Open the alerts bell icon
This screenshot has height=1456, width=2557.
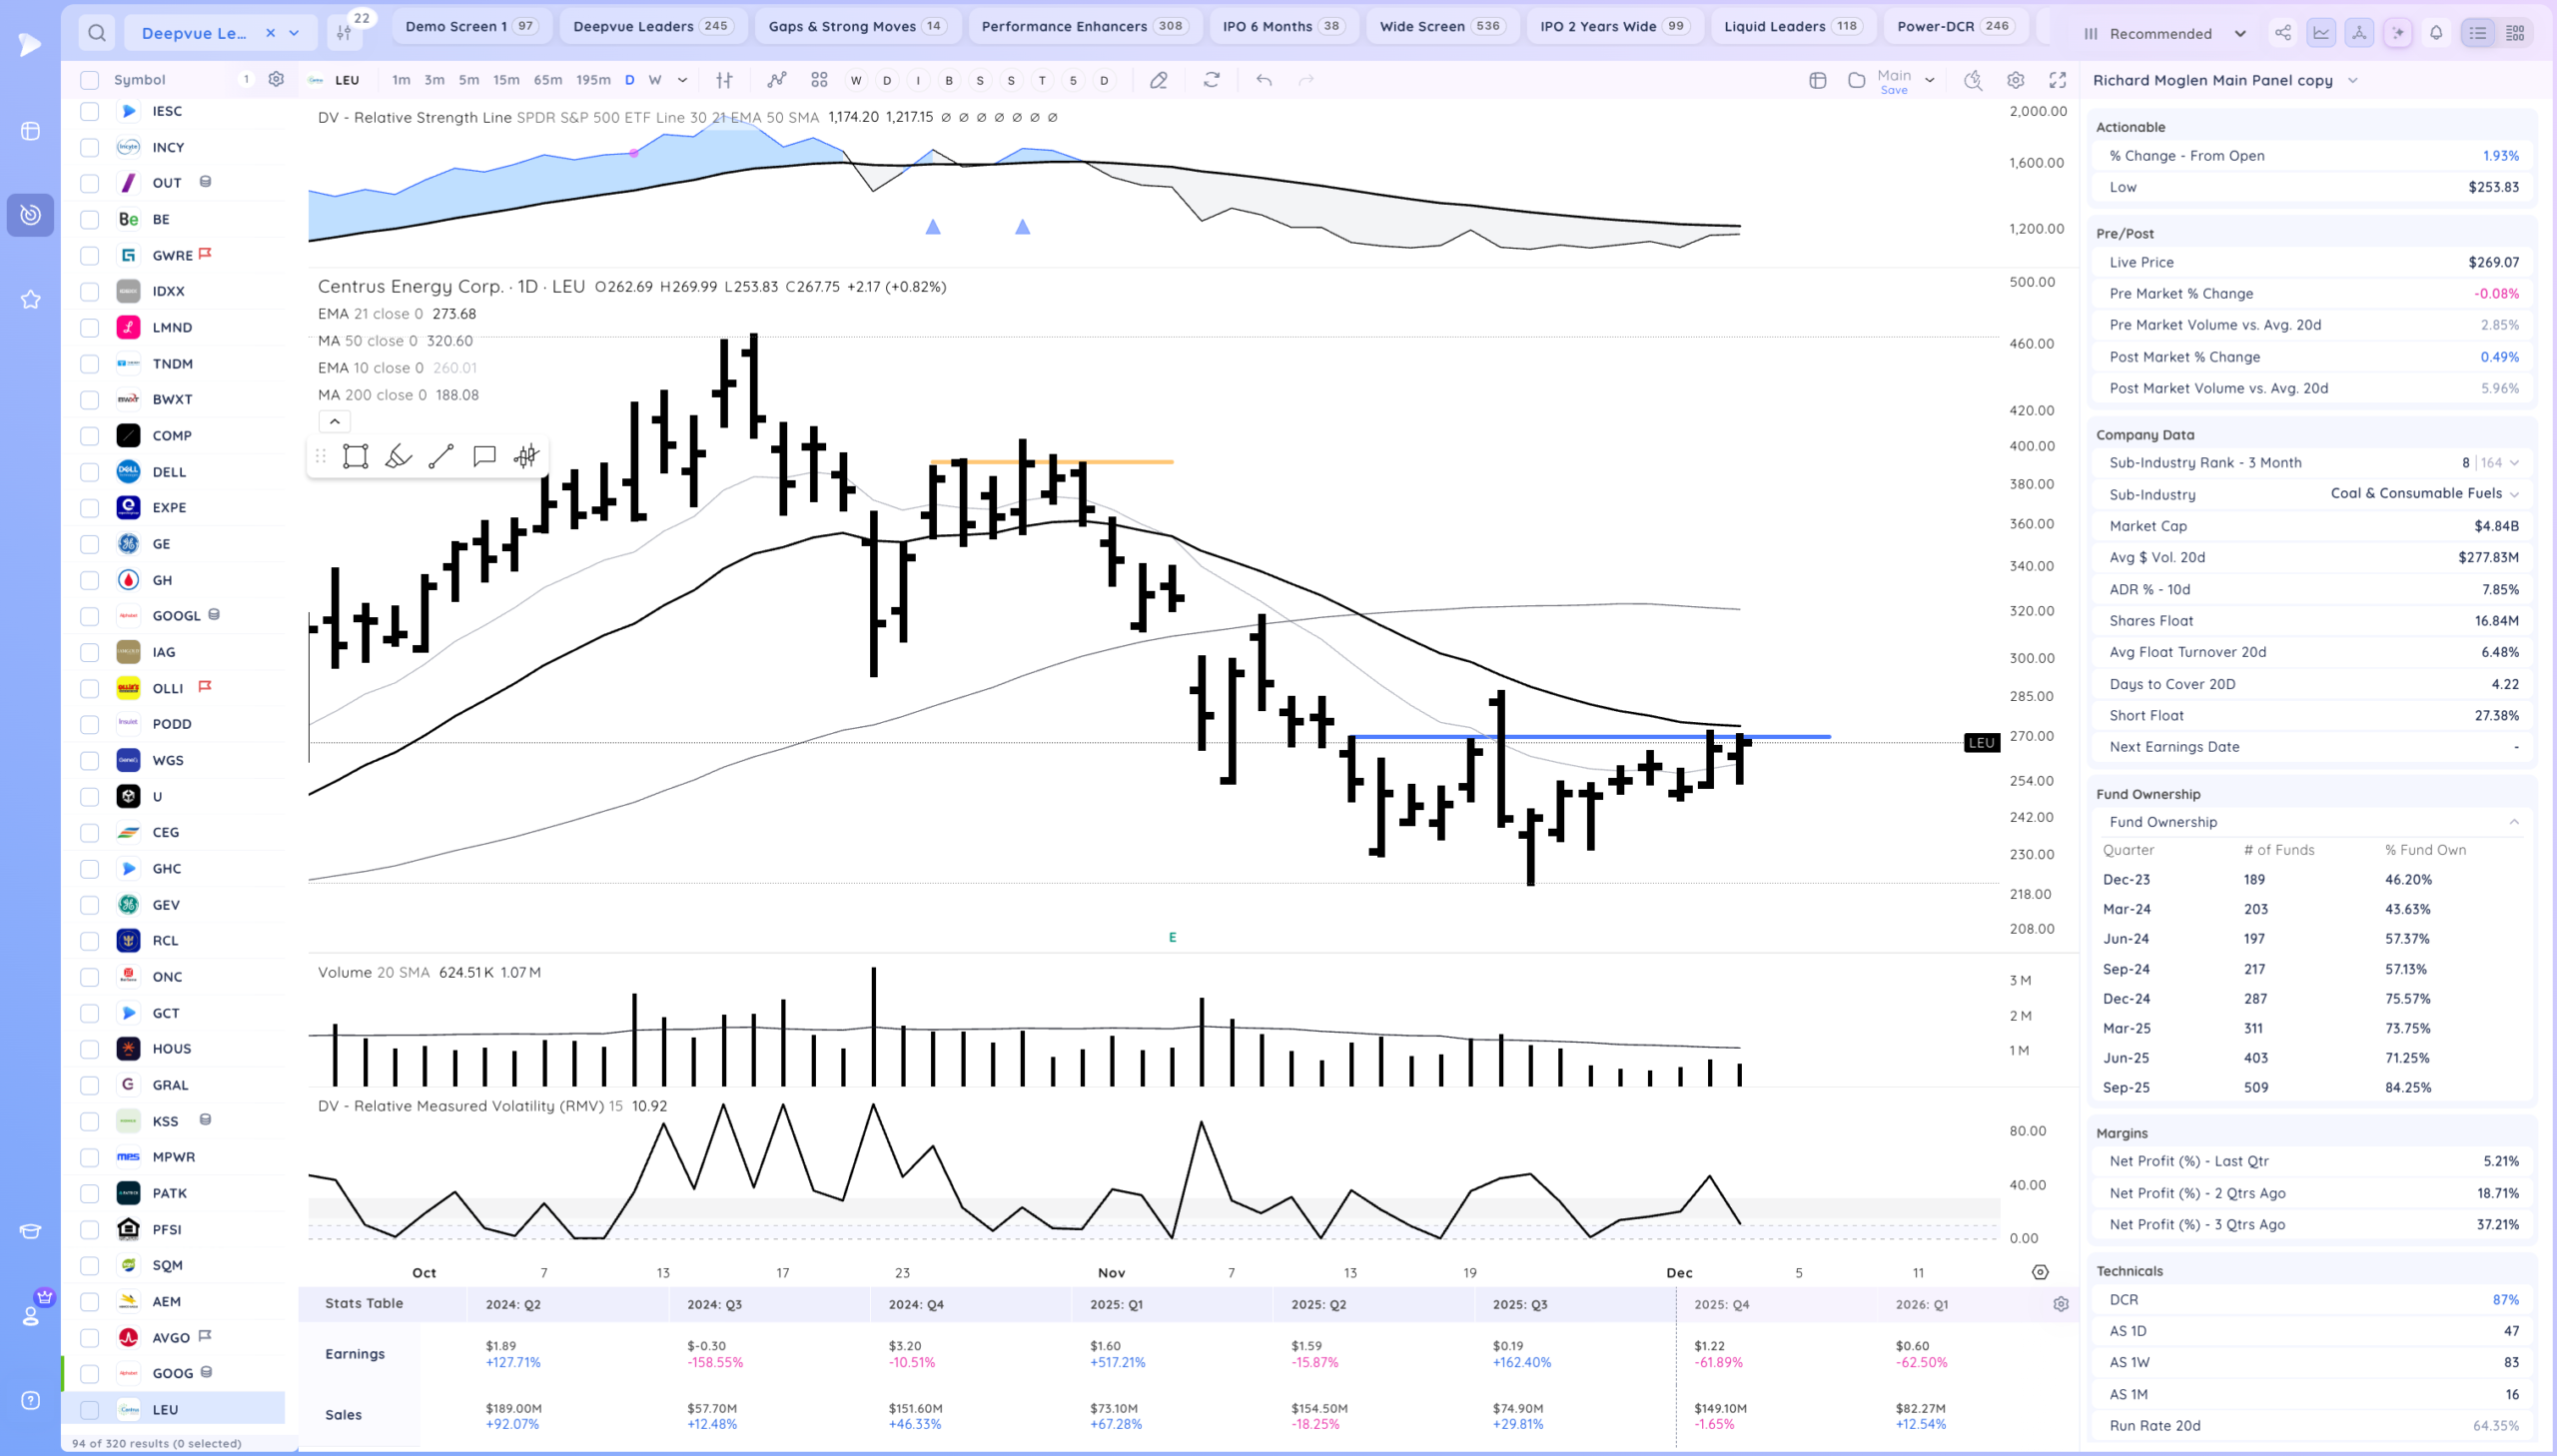2436,33
